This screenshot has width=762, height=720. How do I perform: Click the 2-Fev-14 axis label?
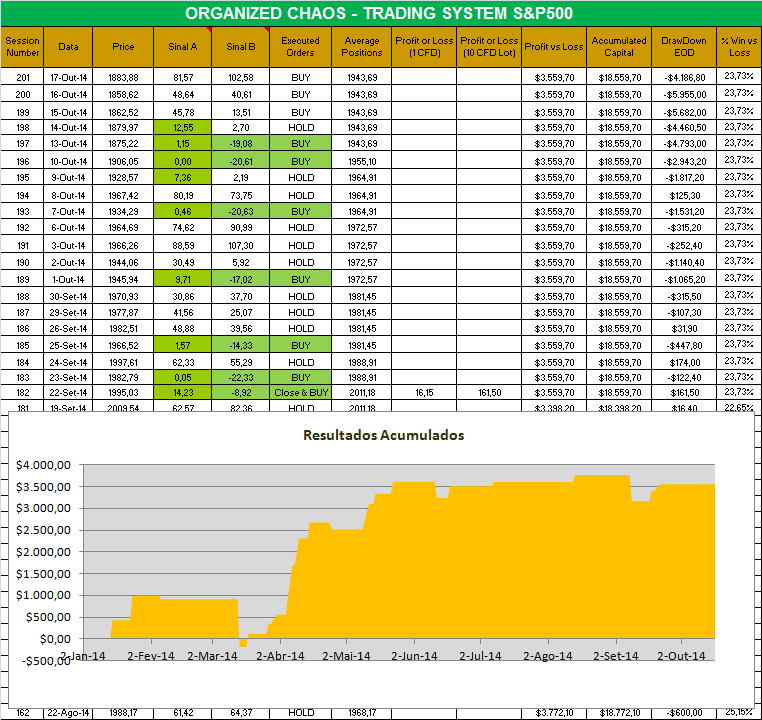(151, 656)
